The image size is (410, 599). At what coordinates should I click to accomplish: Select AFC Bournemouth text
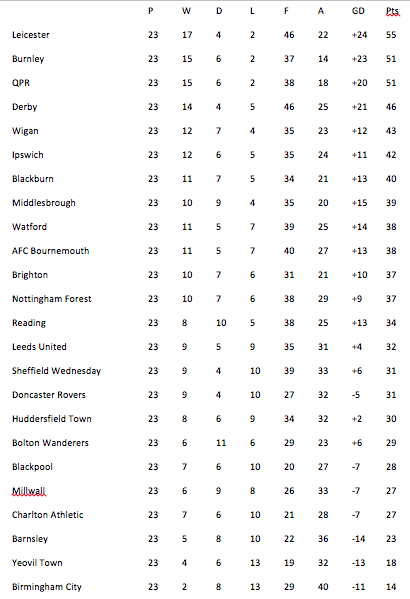tap(50, 251)
